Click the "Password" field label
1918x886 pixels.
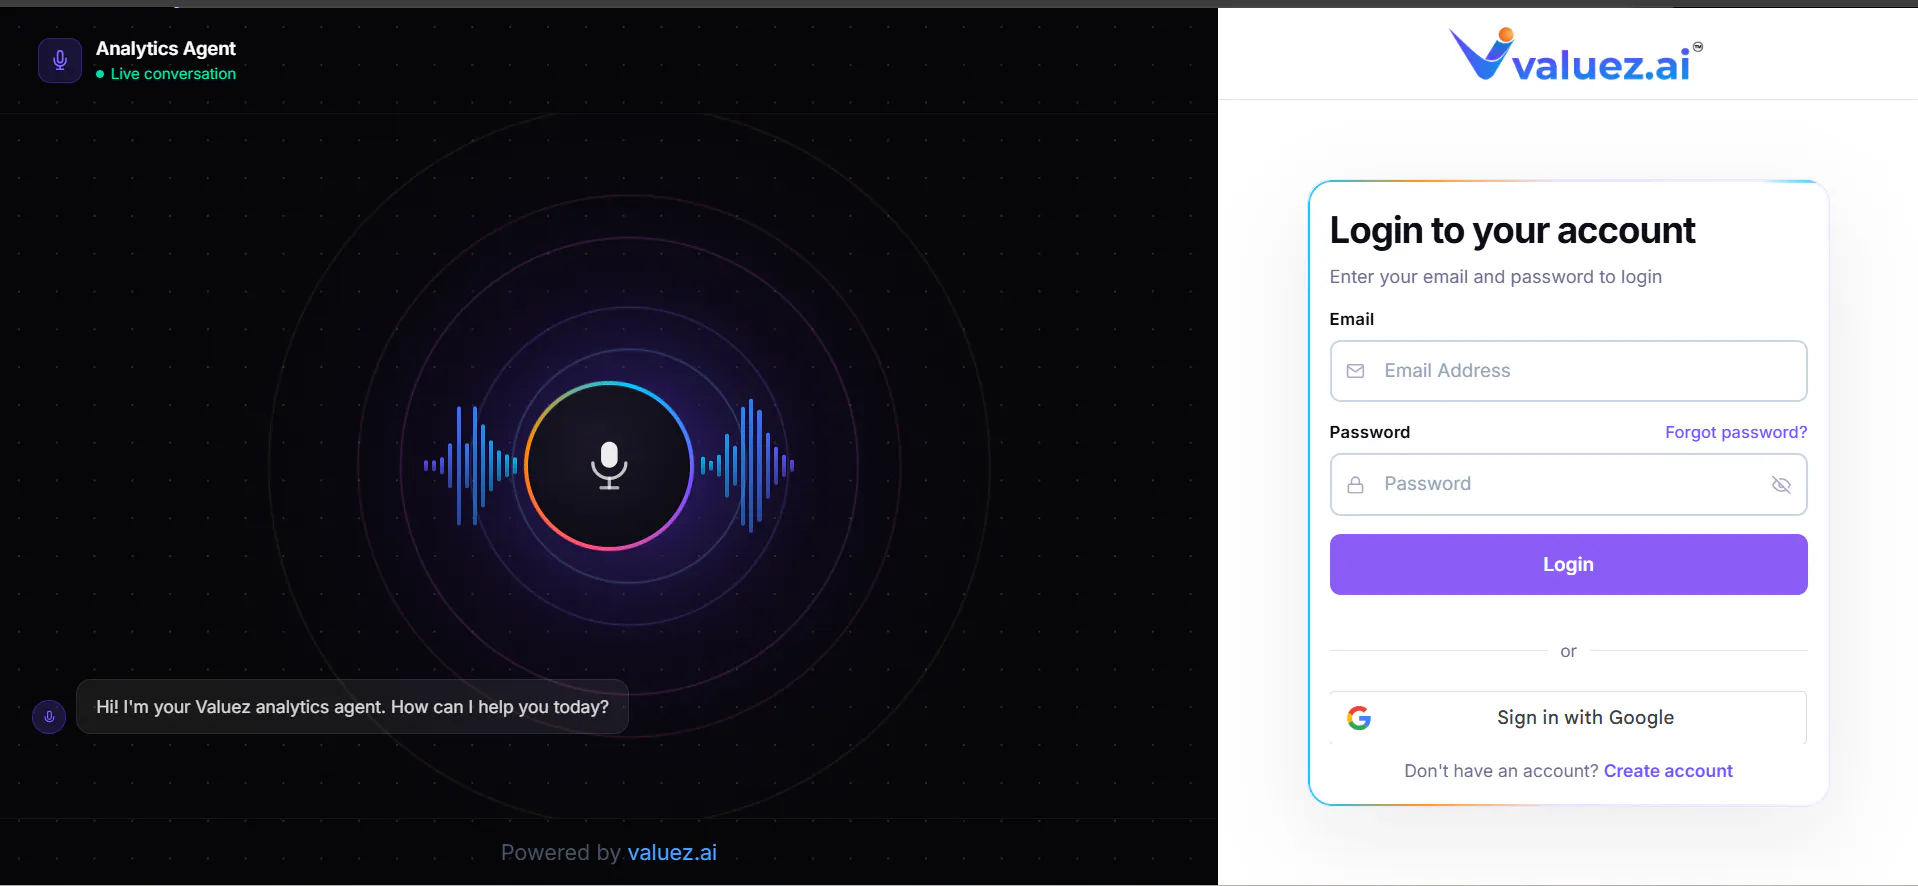[1370, 432]
